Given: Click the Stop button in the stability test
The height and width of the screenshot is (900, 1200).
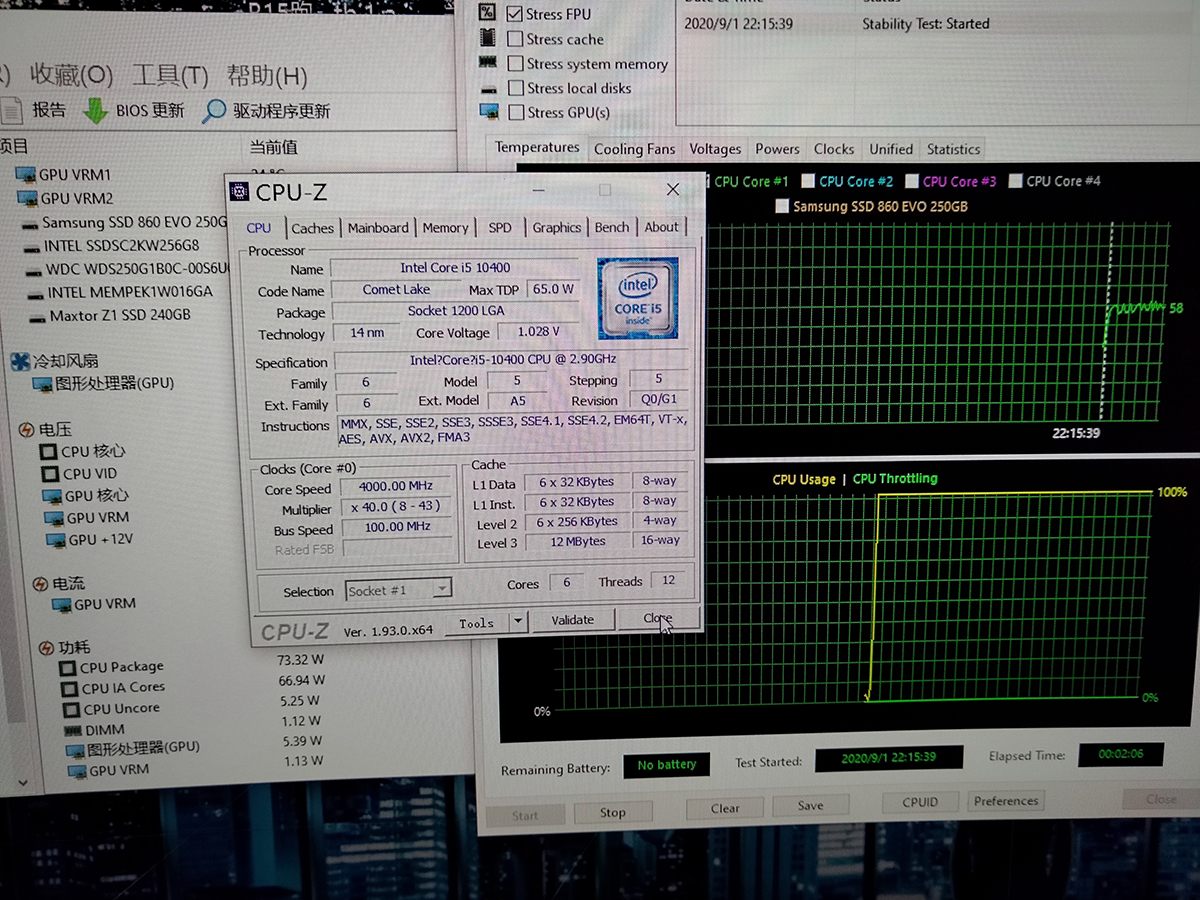Looking at the screenshot, I should pos(613,813).
